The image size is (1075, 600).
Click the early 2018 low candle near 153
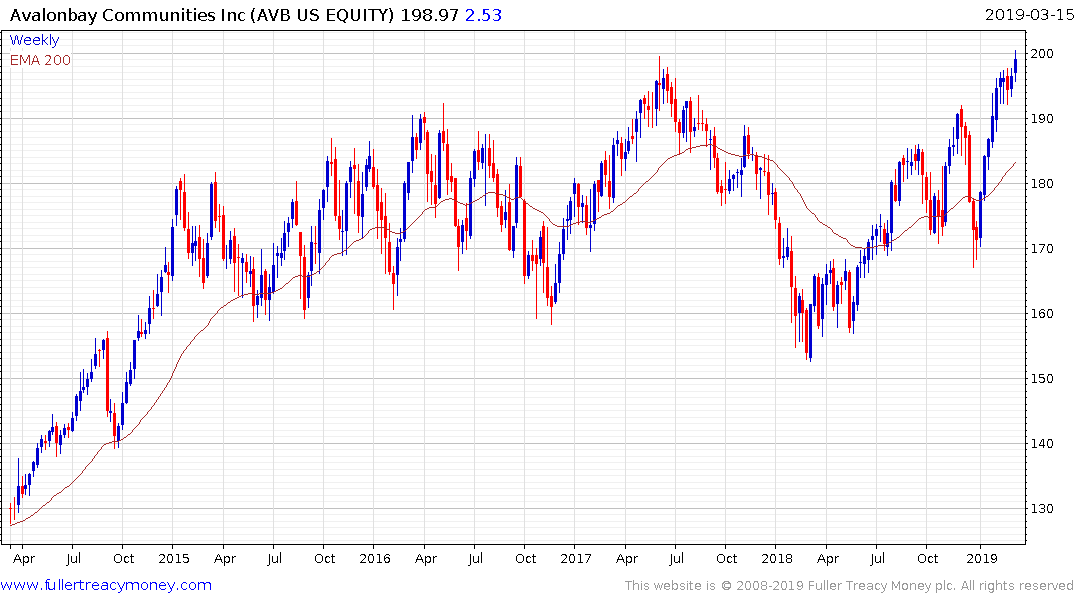point(810,333)
